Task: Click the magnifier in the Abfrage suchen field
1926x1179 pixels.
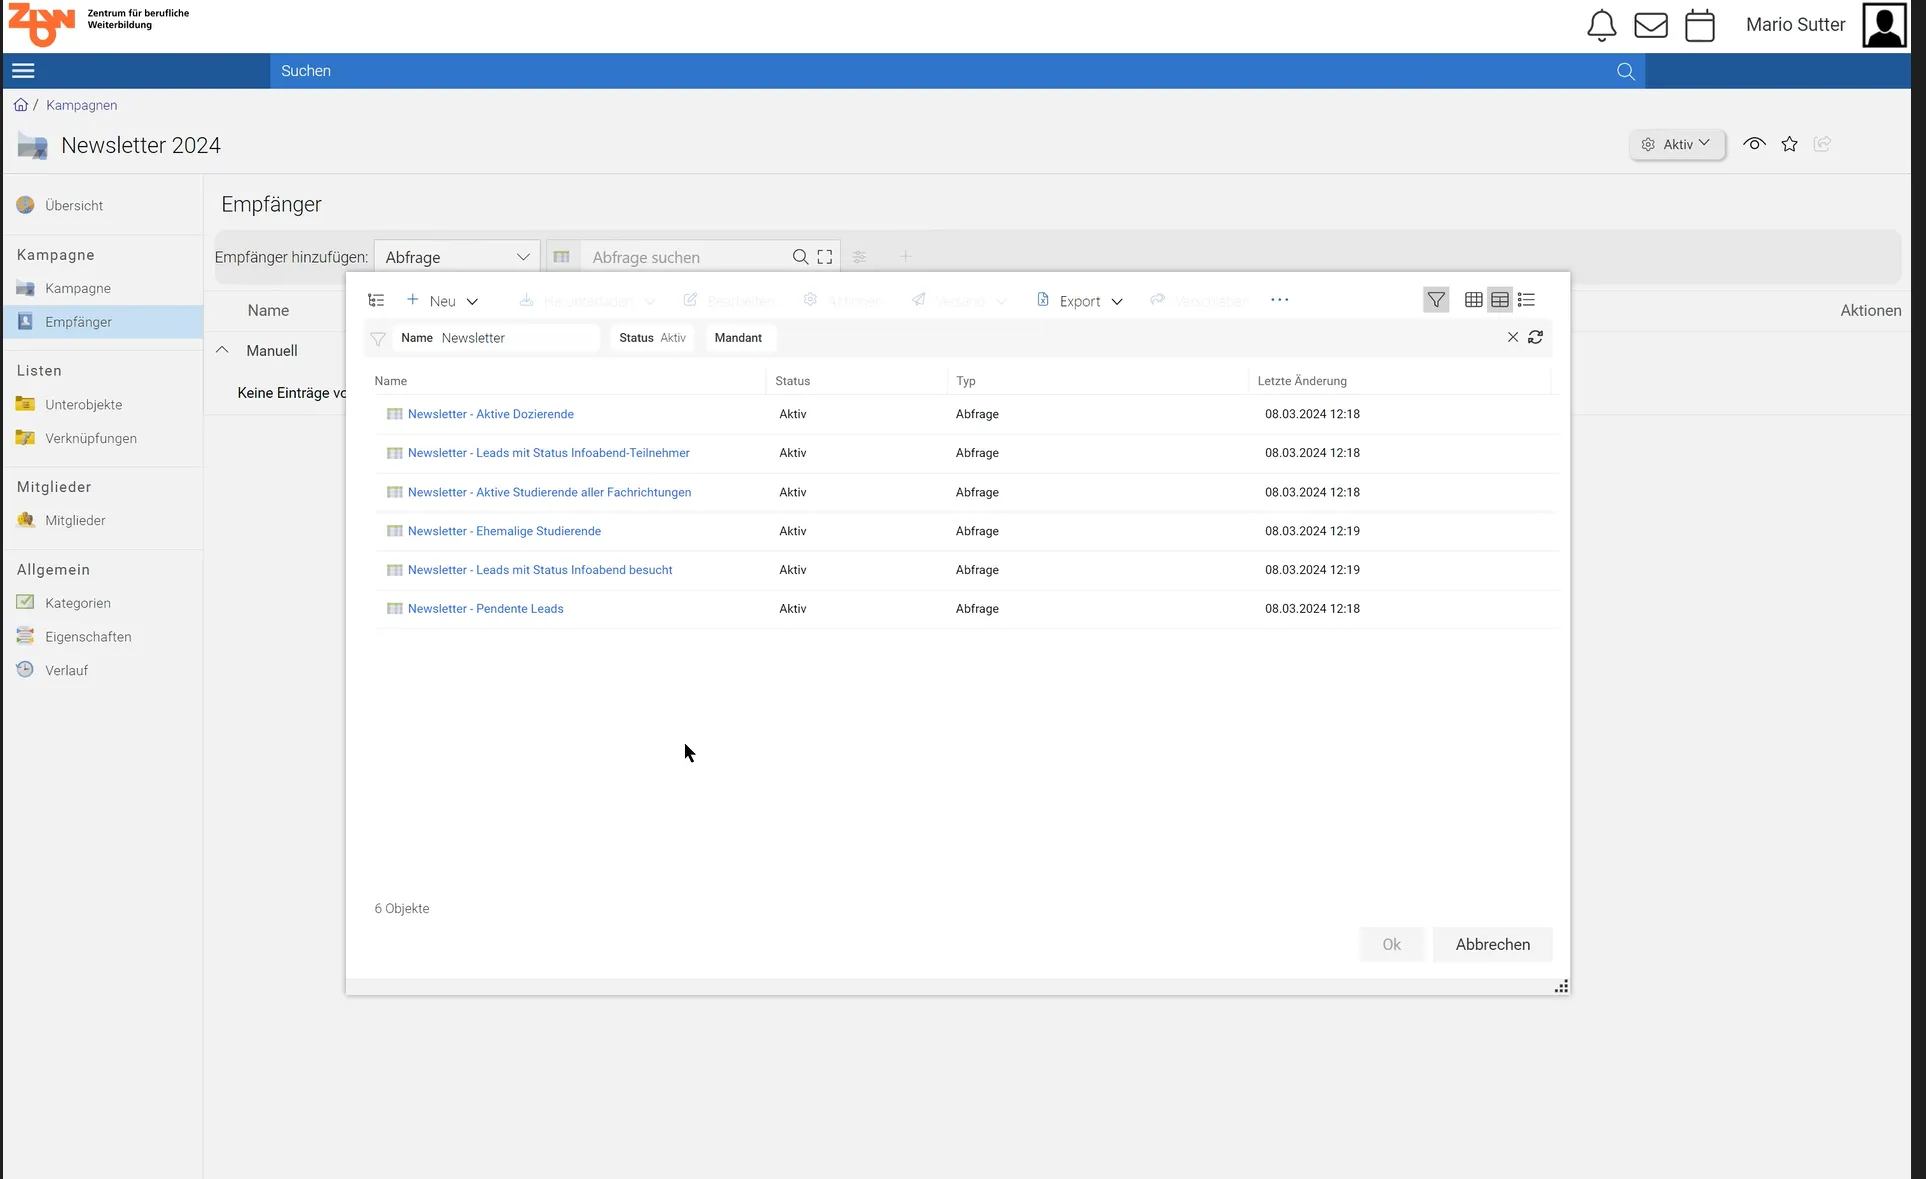Action: tap(800, 257)
